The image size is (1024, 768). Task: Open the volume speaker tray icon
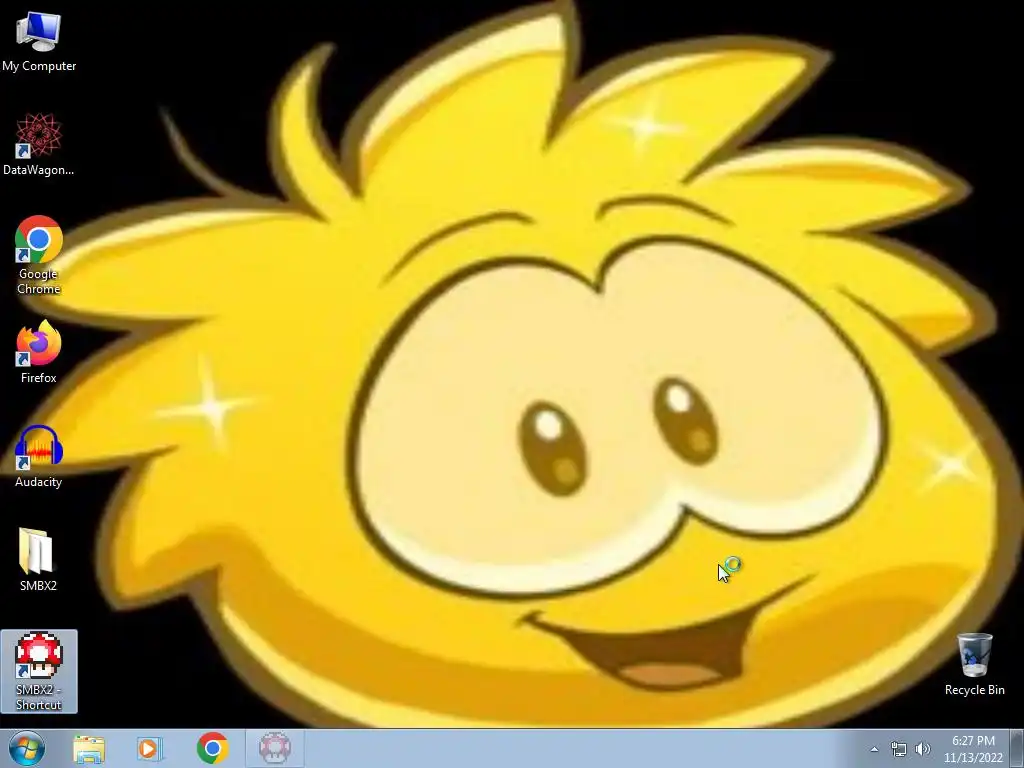pyautogui.click(x=923, y=749)
